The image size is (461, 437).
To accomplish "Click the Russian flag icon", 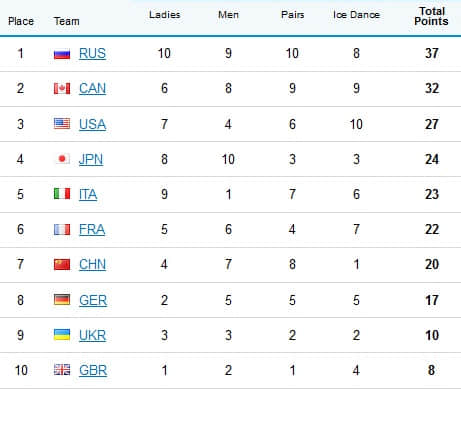I will pos(62,54).
